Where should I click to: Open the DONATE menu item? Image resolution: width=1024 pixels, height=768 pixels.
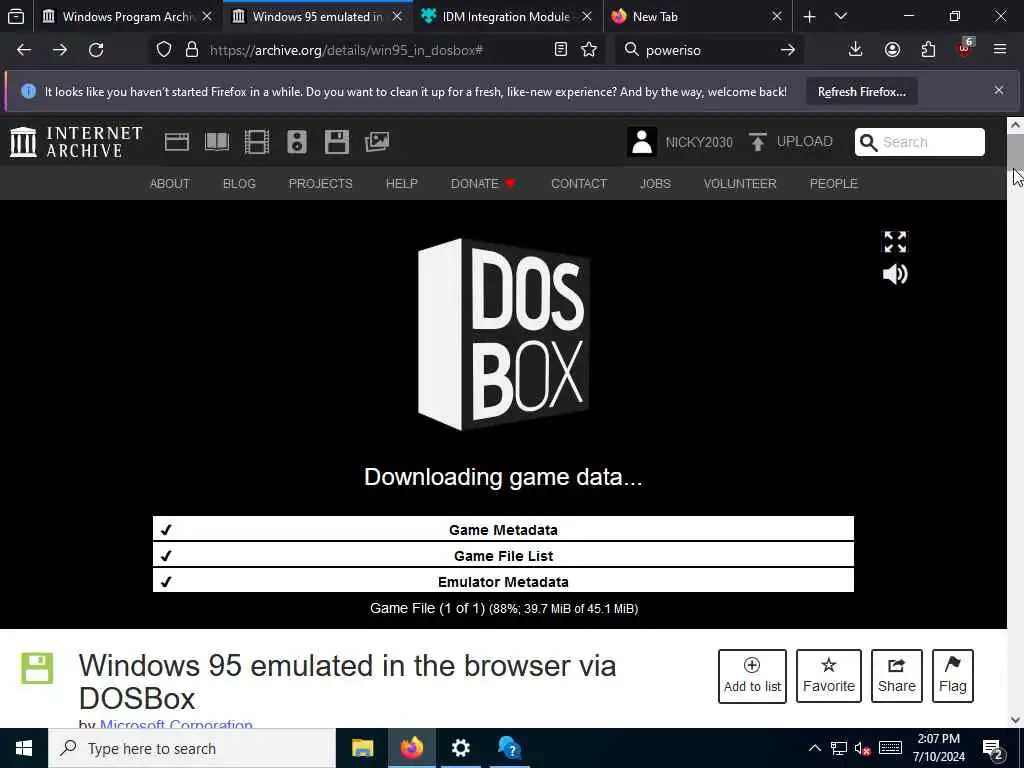point(483,184)
